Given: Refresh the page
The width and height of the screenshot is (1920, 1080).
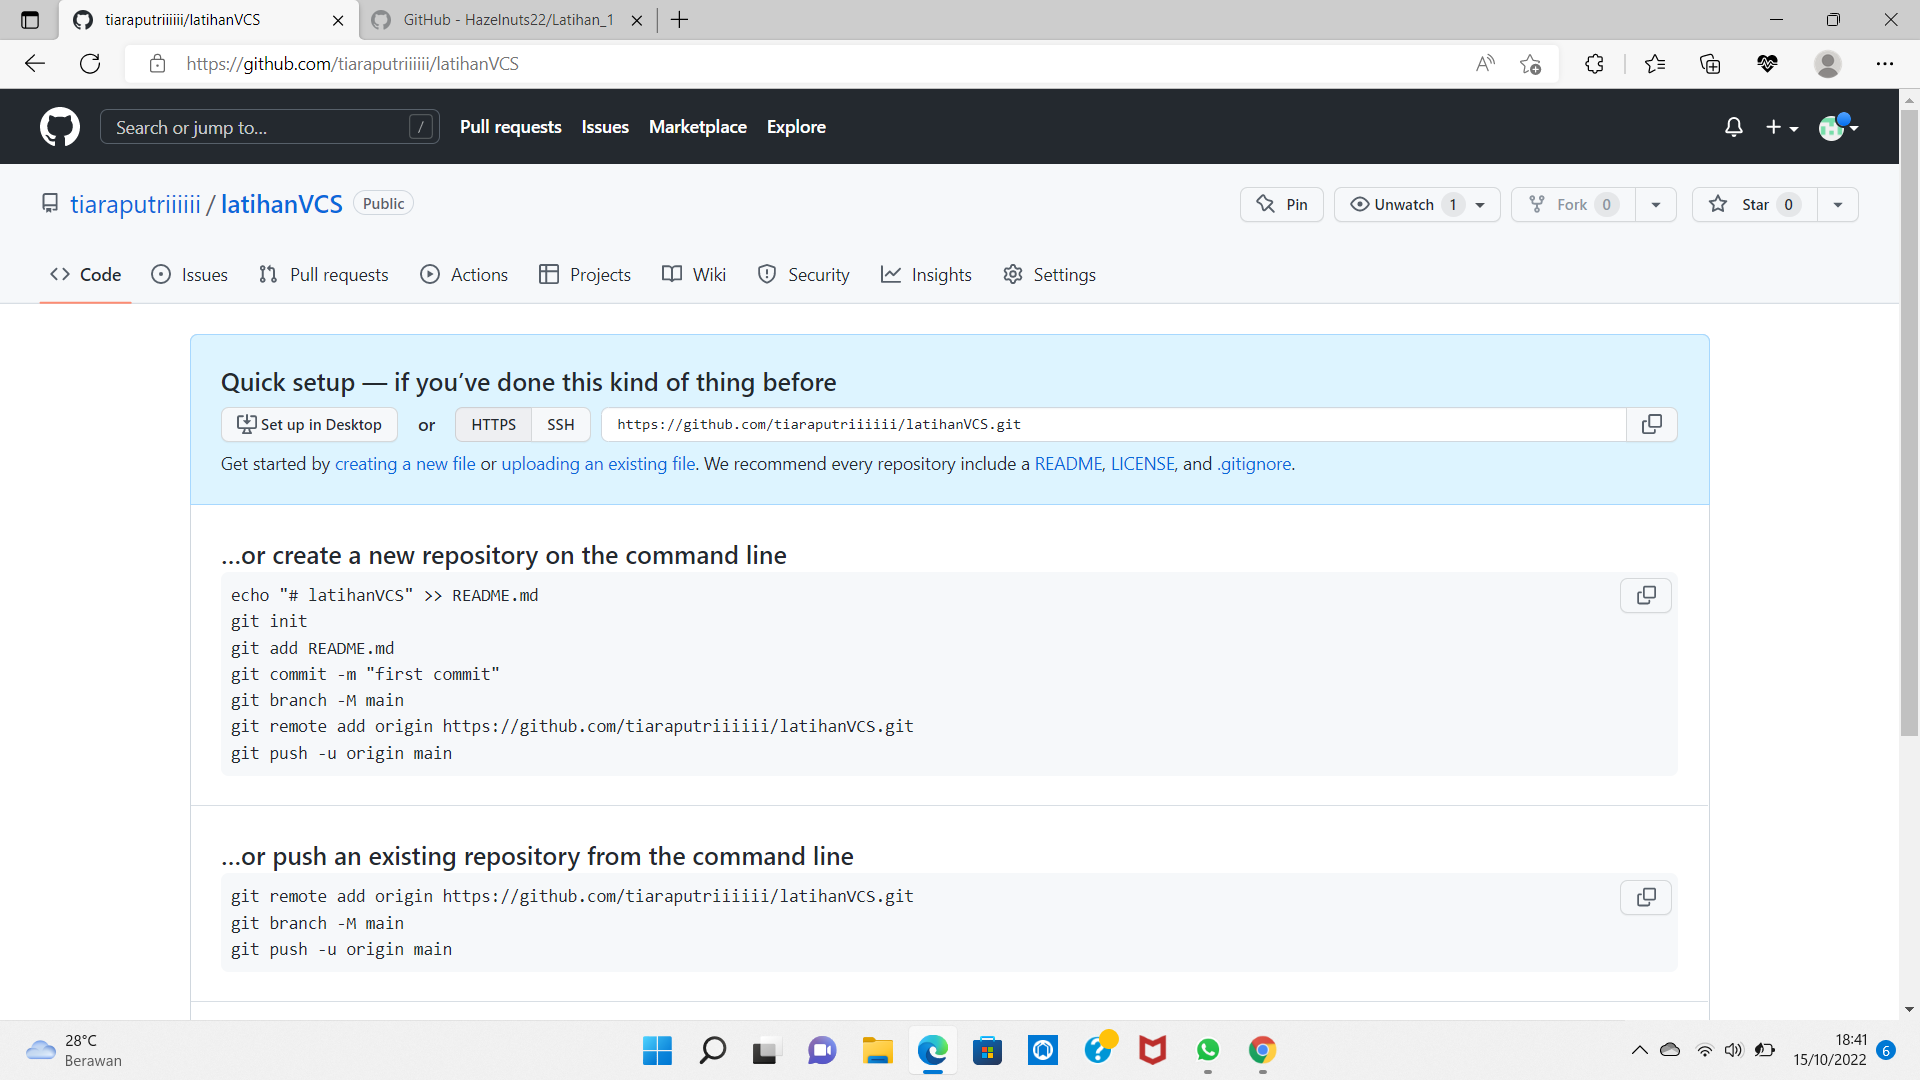Looking at the screenshot, I should [90, 64].
